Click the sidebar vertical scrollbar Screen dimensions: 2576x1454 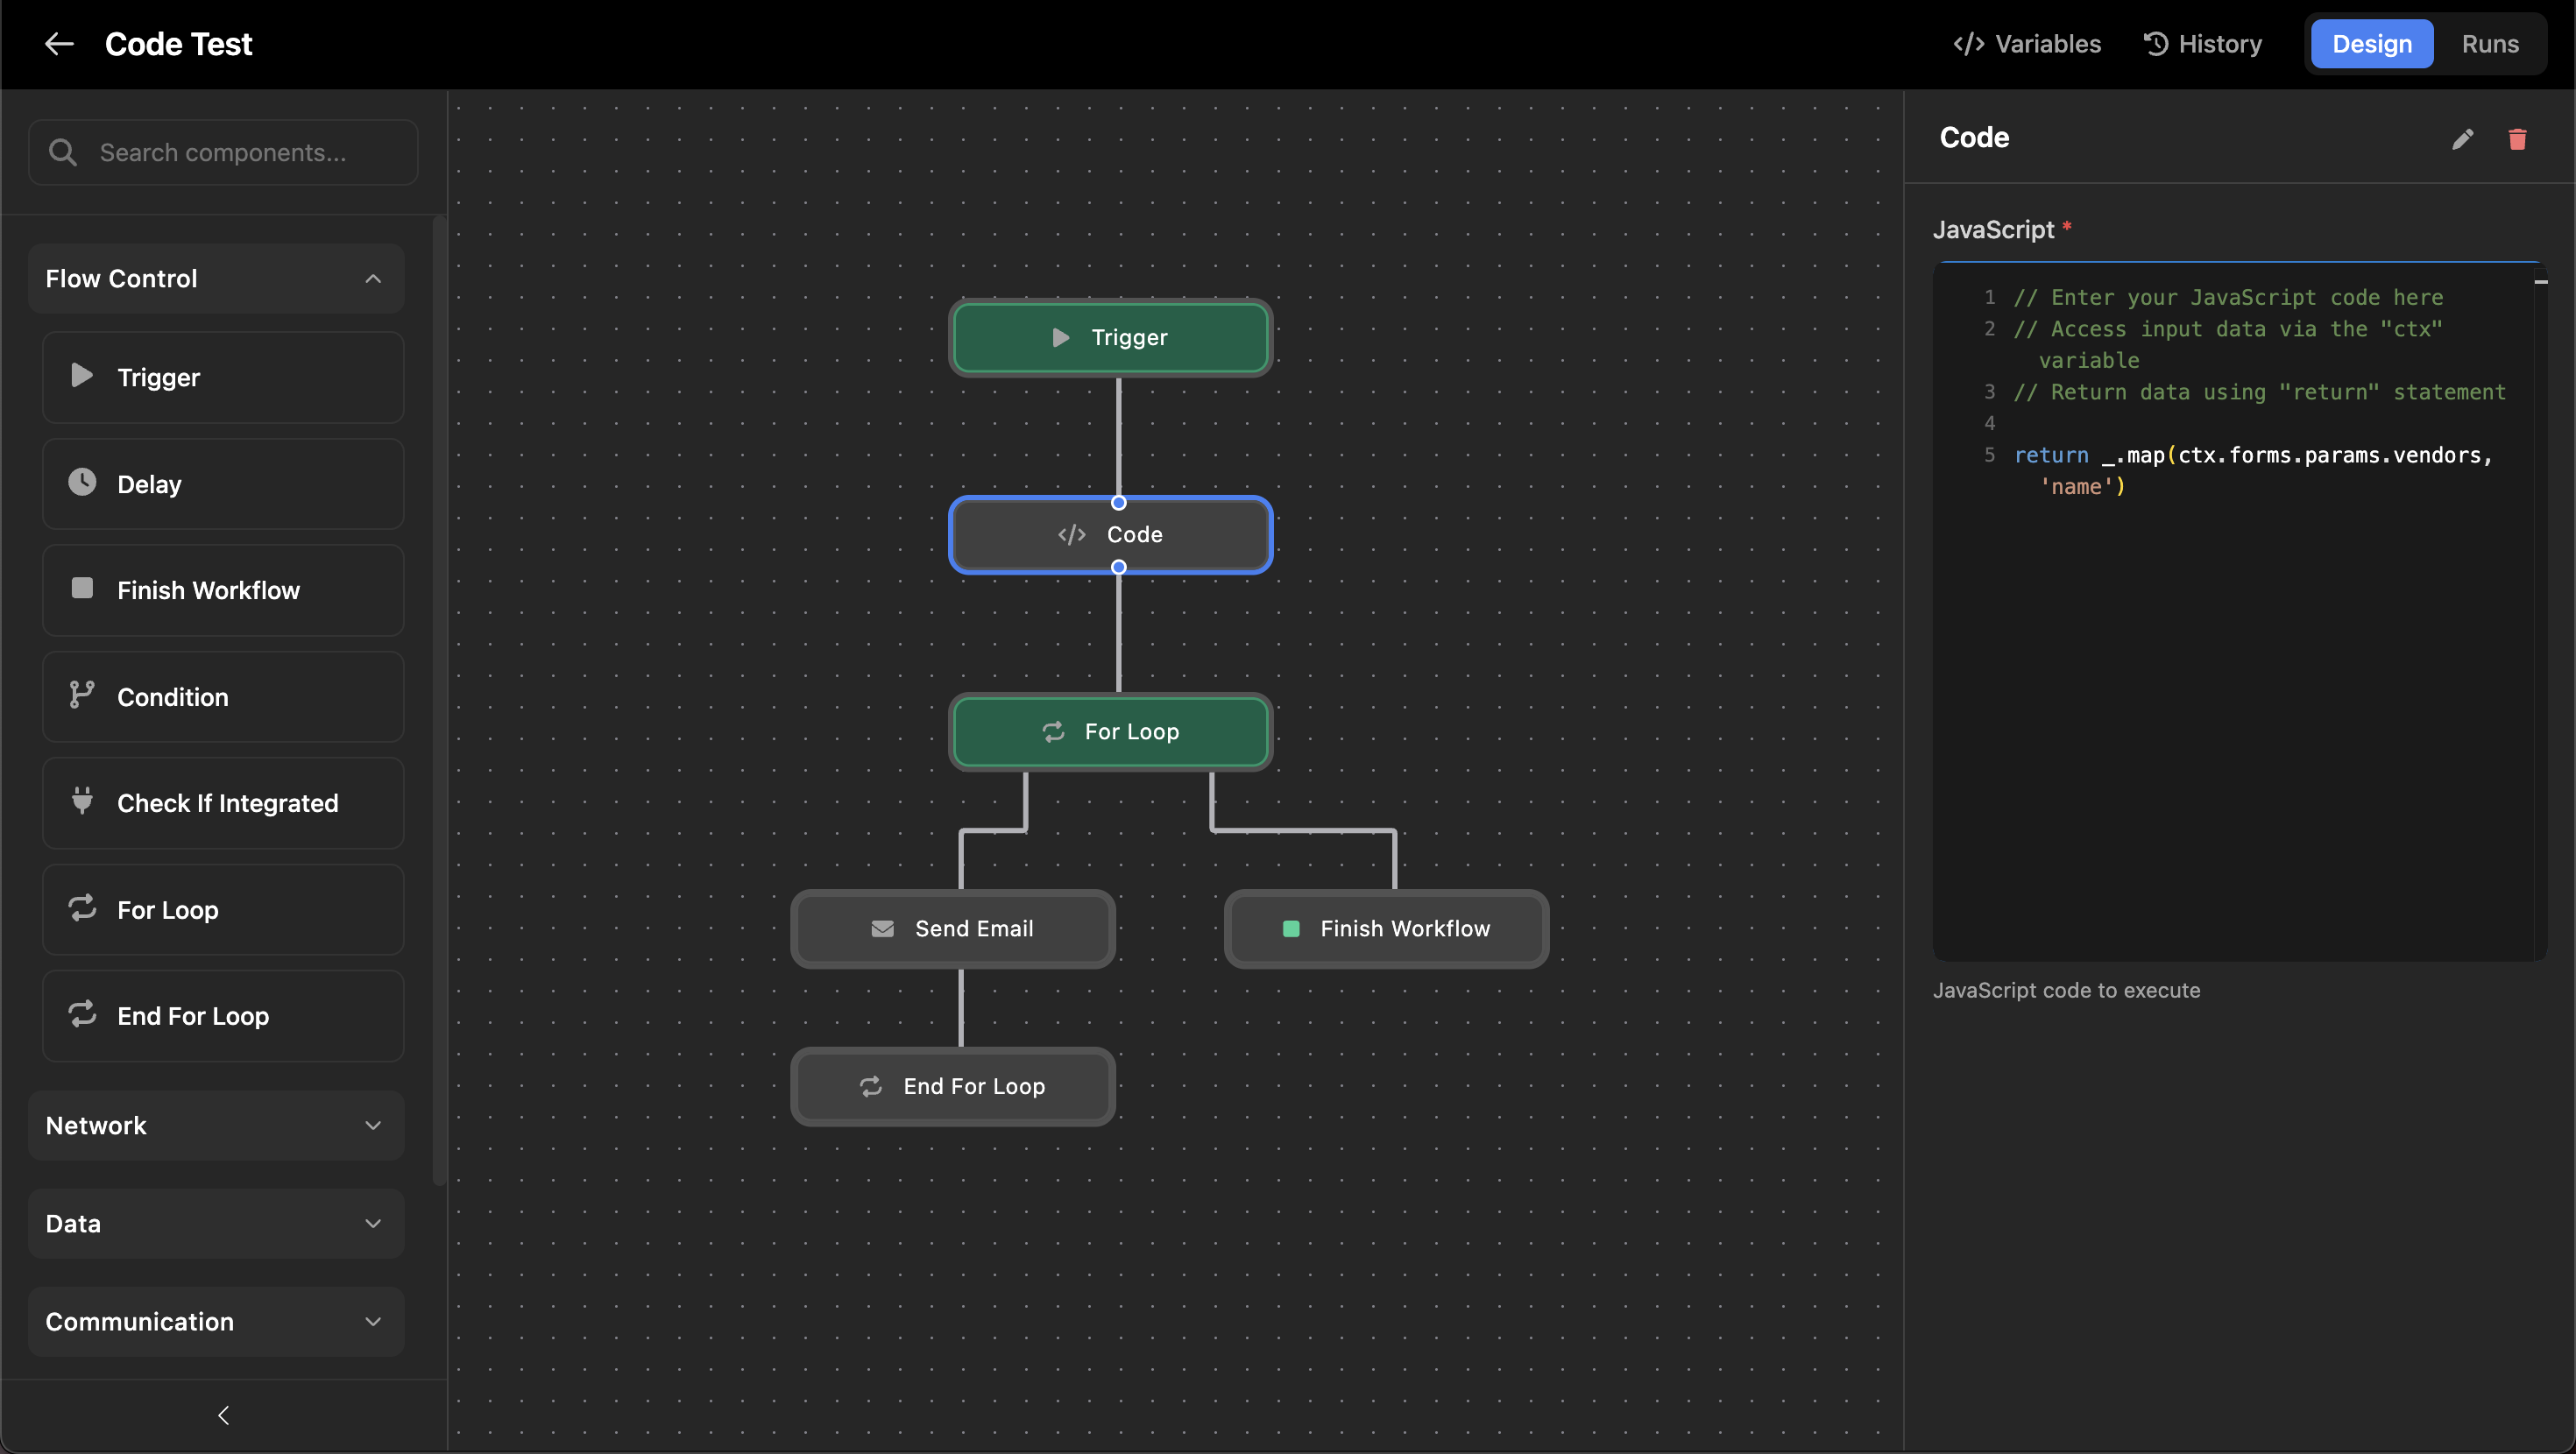click(438, 700)
